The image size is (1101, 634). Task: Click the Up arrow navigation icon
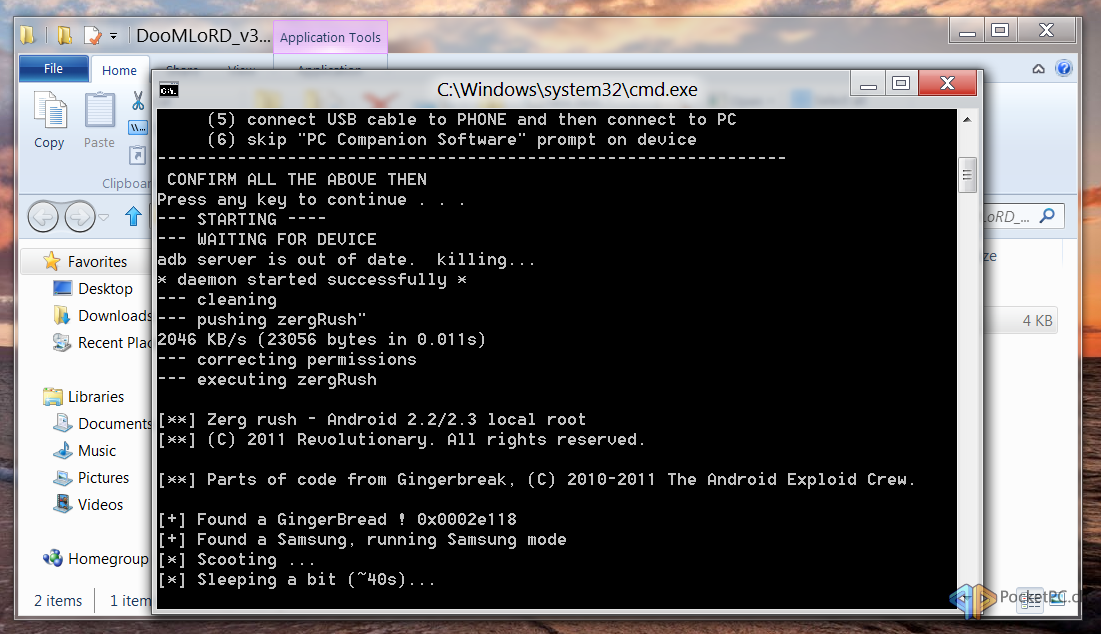coord(133,216)
